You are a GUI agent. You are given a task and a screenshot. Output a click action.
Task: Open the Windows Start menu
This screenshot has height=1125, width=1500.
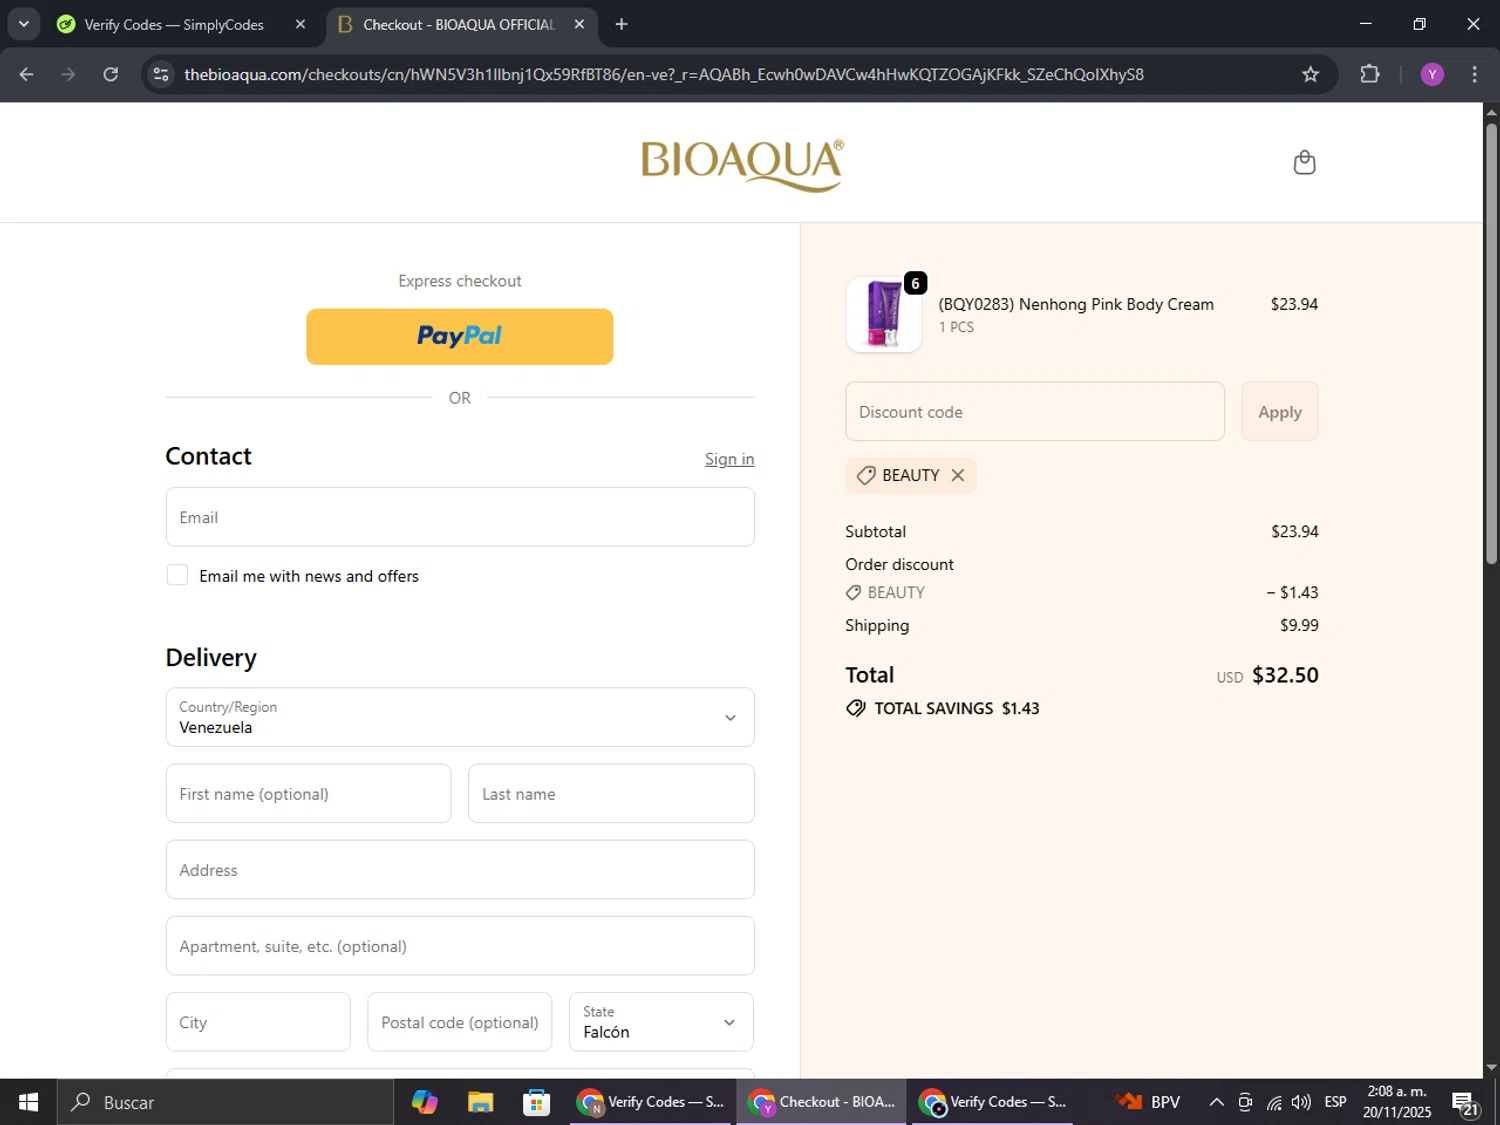coord(28,1102)
